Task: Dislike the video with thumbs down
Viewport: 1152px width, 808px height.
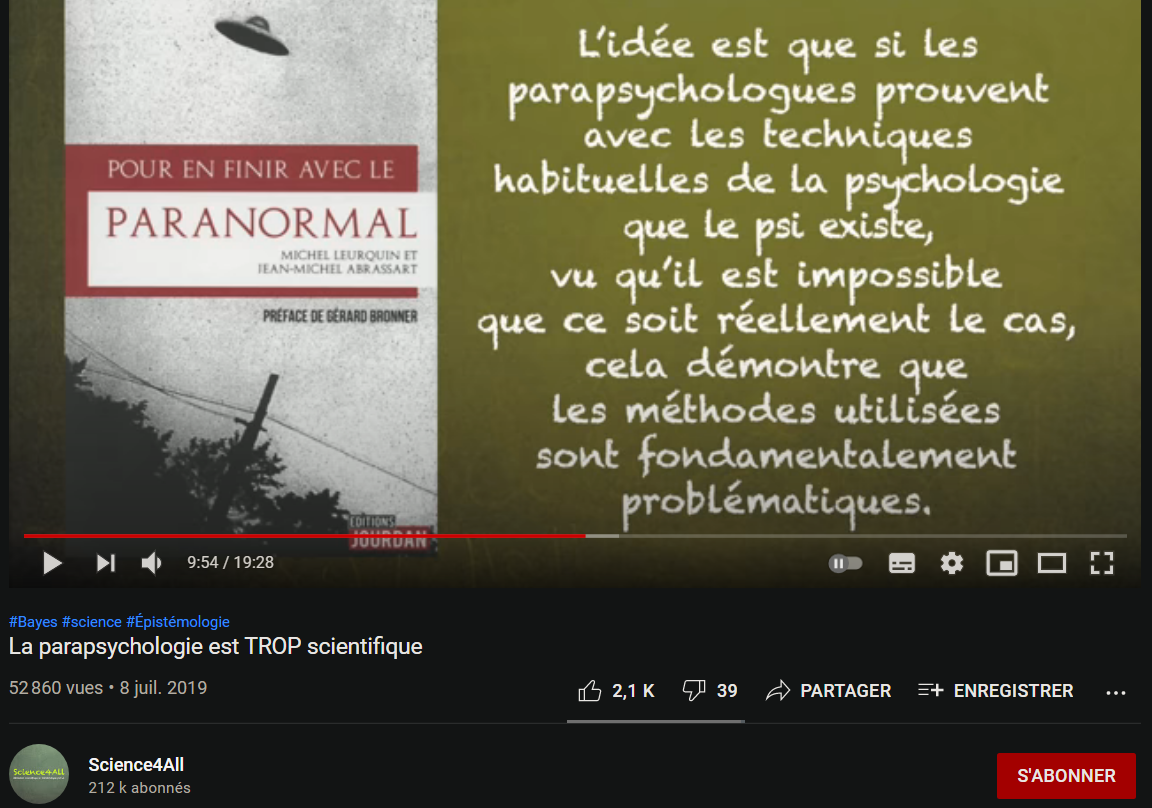Action: point(710,690)
